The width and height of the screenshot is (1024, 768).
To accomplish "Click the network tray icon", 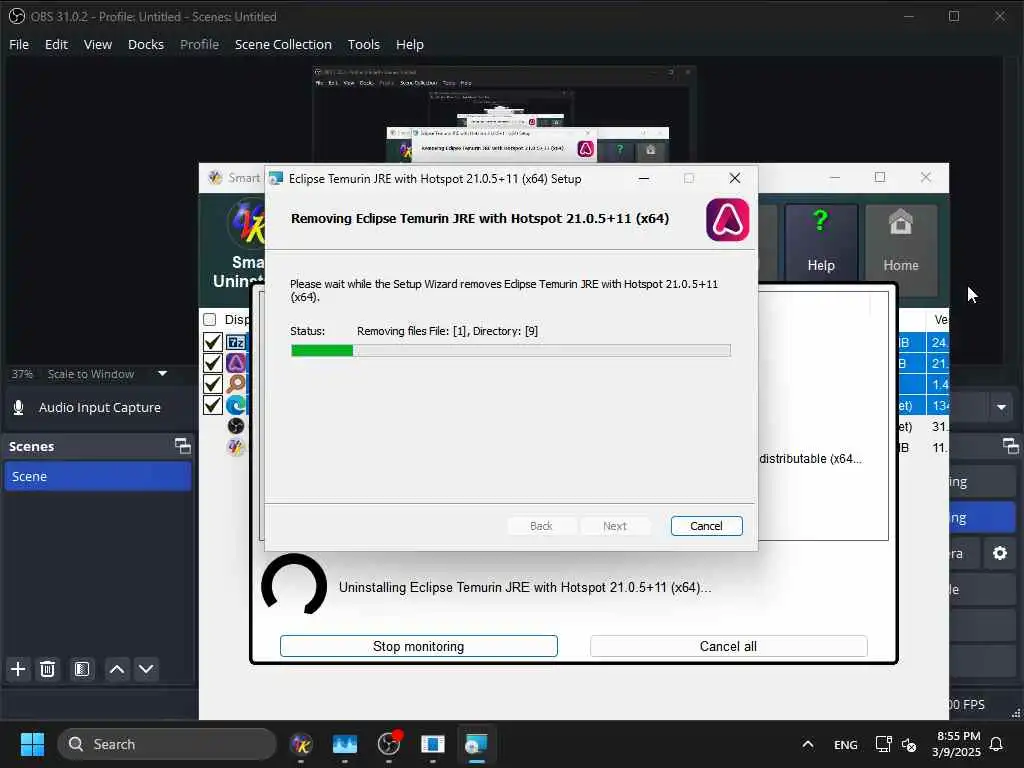I will 884,744.
